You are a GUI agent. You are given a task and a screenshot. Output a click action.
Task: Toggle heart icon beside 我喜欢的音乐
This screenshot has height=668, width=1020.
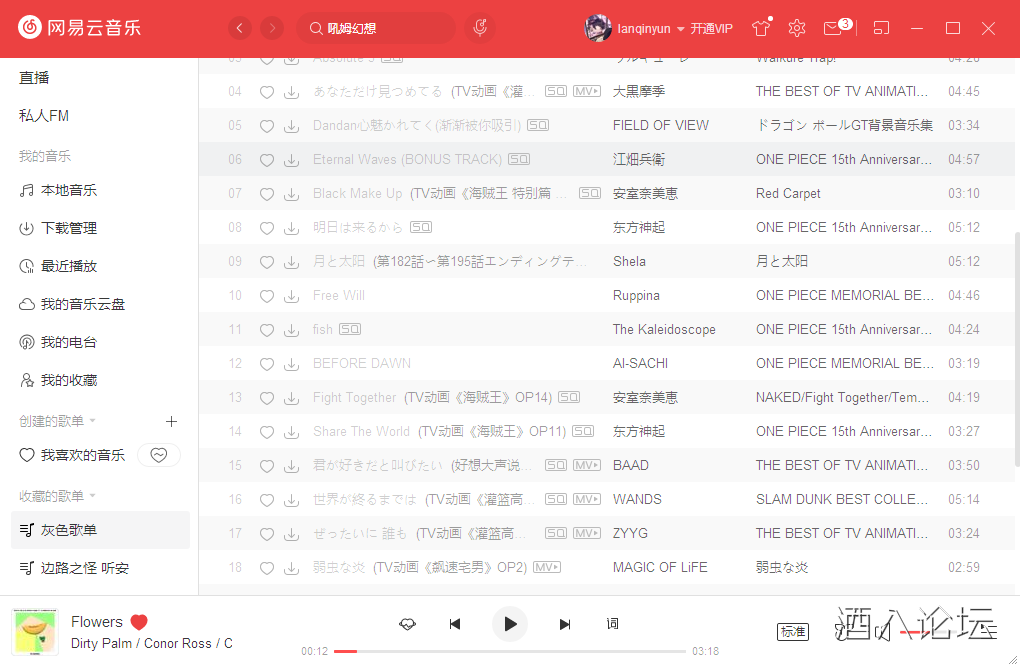pos(158,454)
